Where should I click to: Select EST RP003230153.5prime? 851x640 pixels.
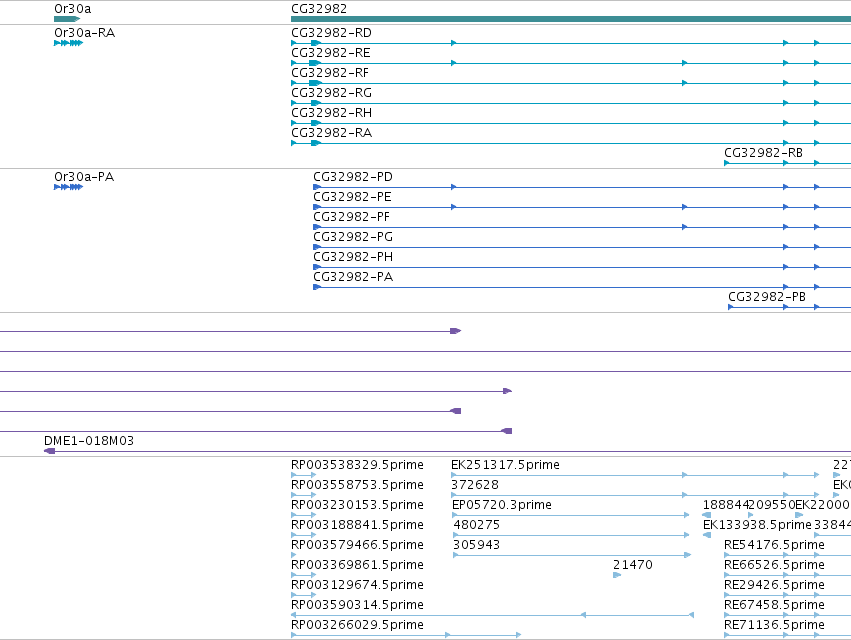357,505
